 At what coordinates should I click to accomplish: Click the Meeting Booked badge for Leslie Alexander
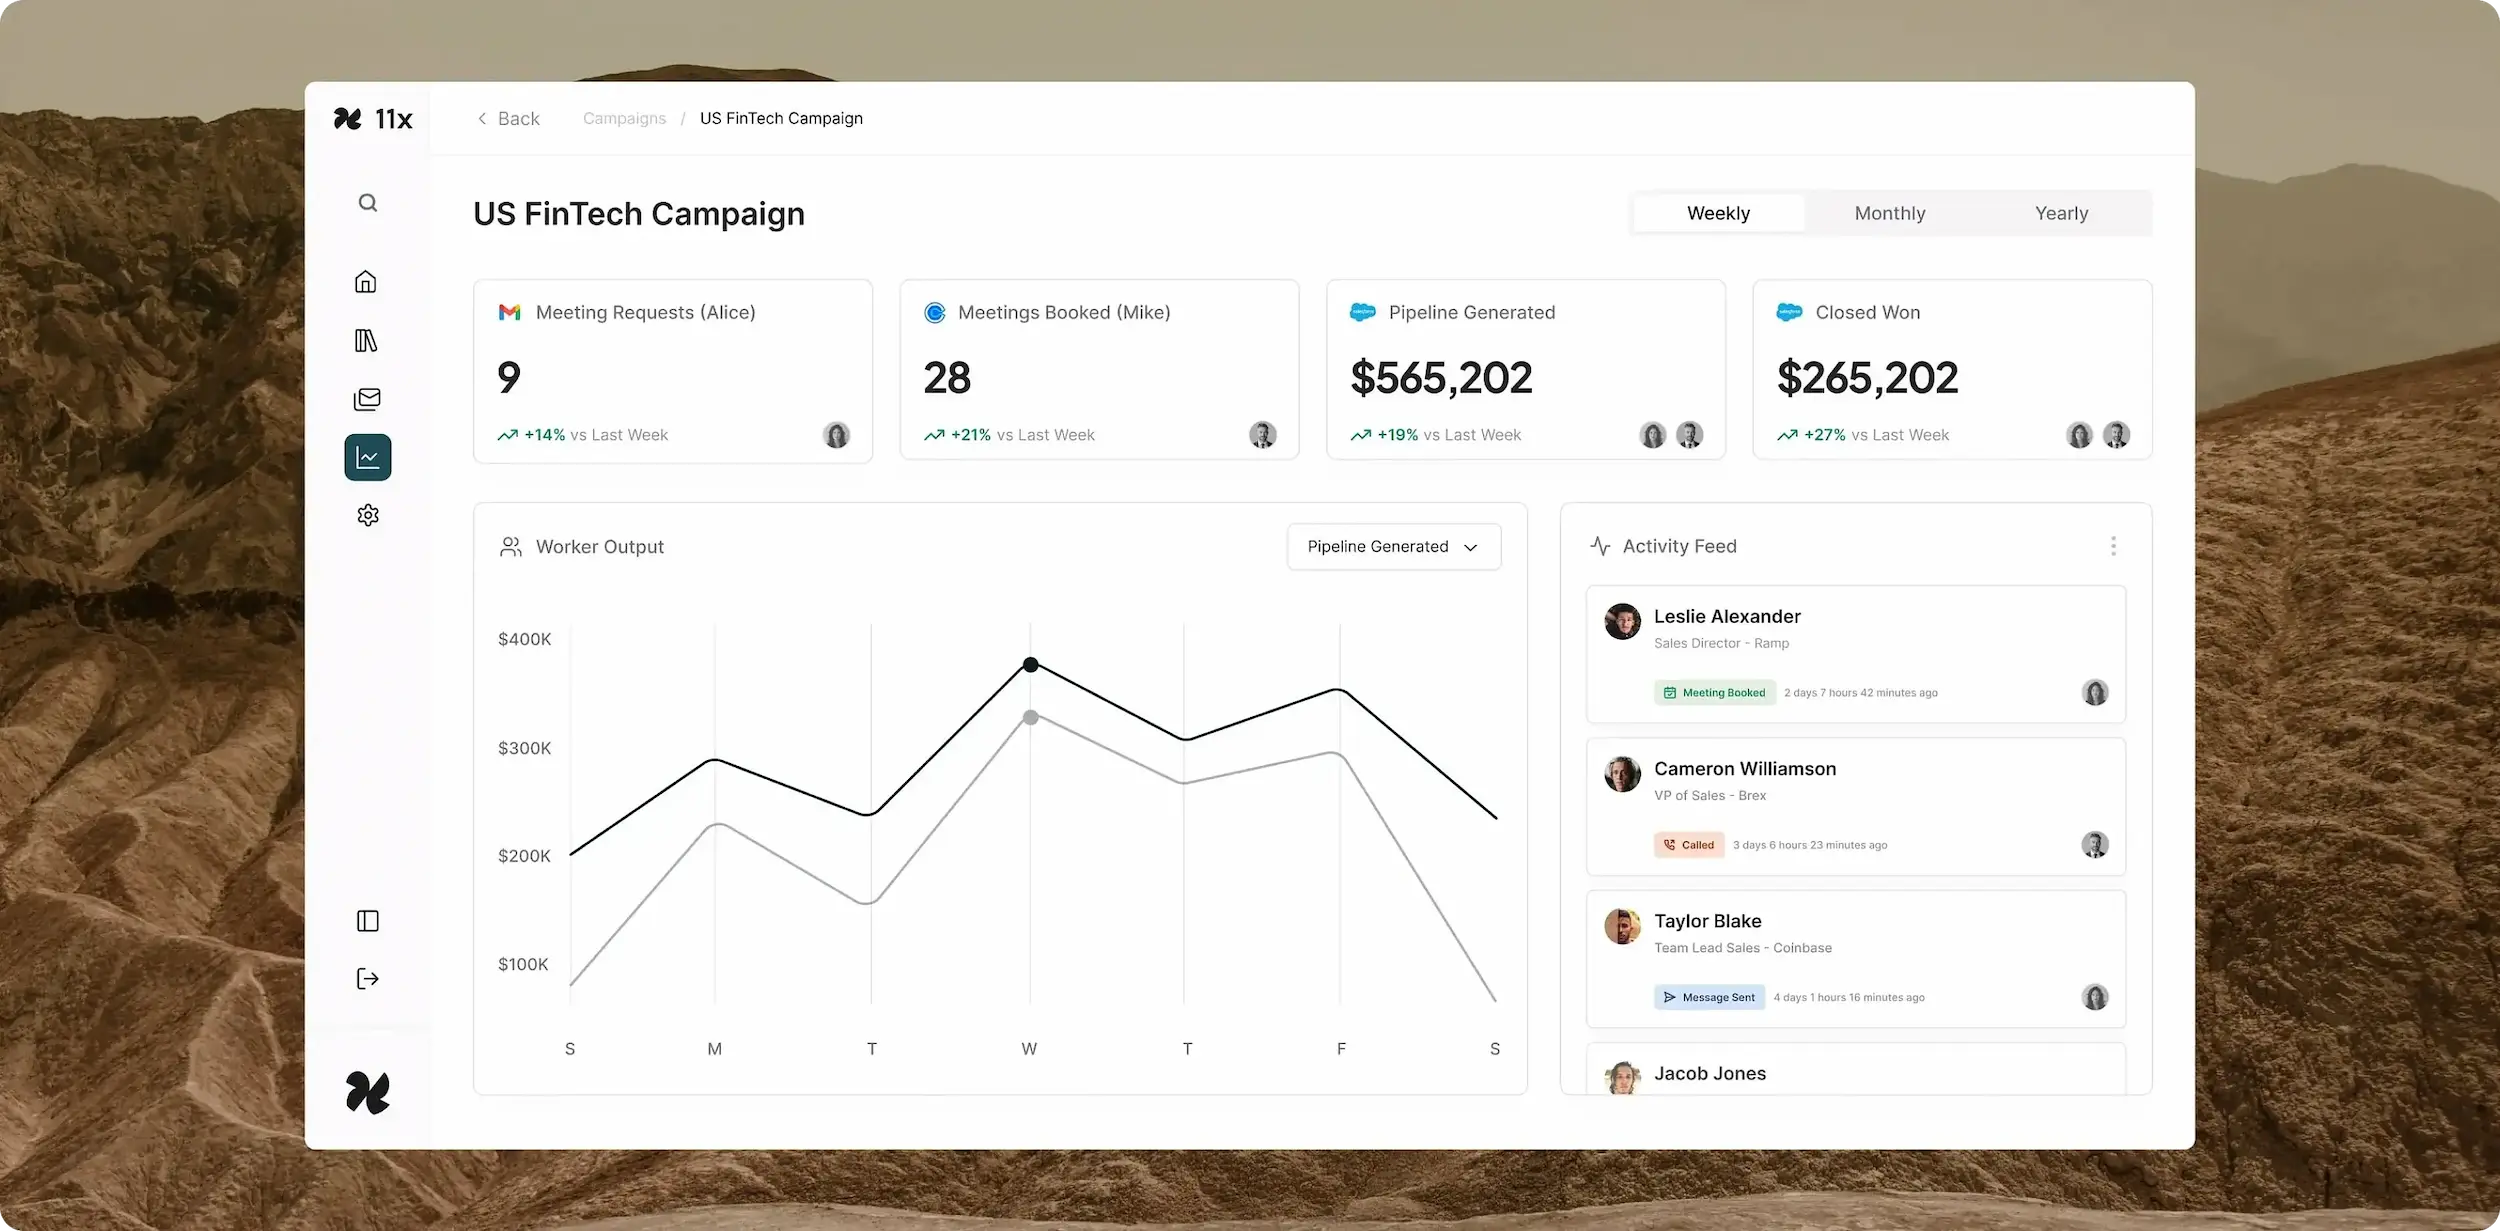tap(1714, 692)
